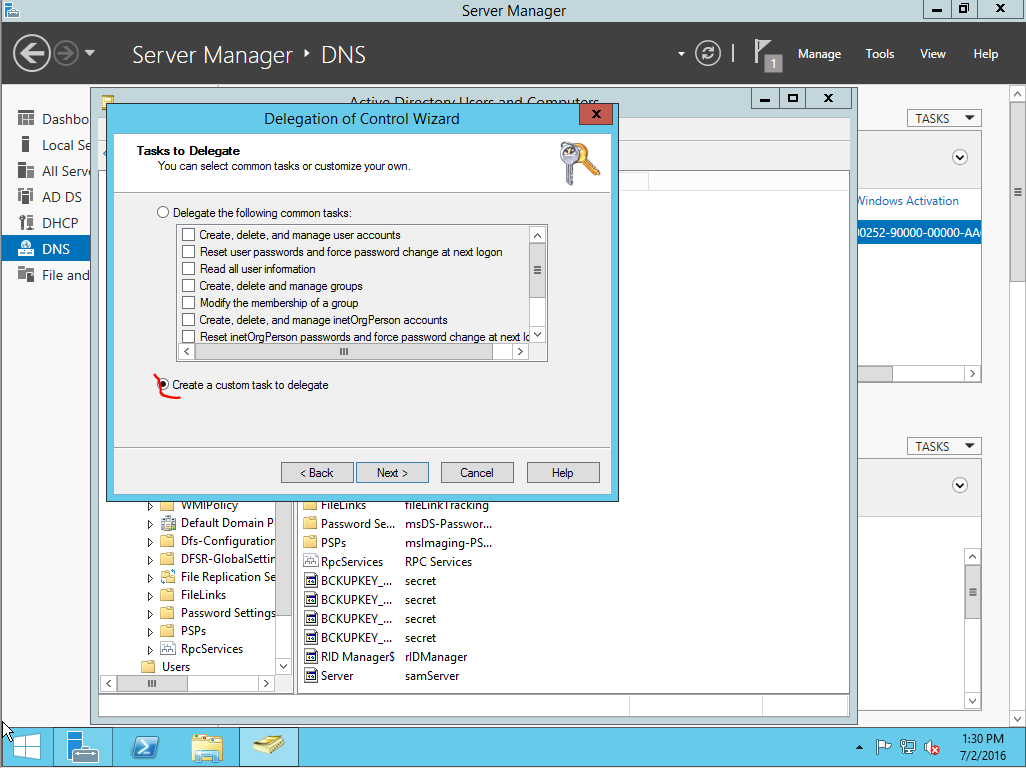Select 'Delegate the following common tasks' radio
Screen dimensions: 1026x768
[x=163, y=212]
